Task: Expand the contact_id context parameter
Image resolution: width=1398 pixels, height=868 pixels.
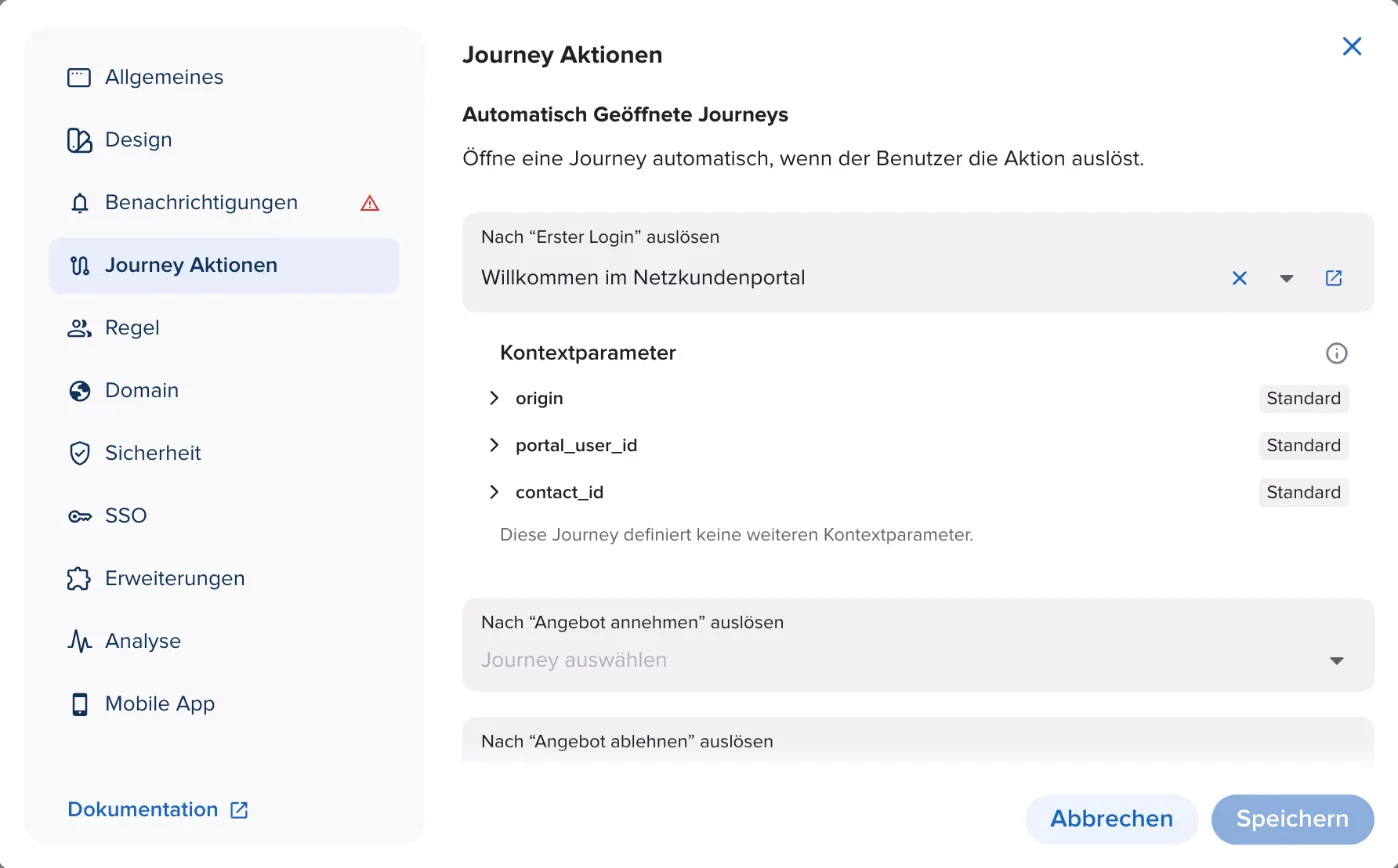Action: tap(494, 492)
